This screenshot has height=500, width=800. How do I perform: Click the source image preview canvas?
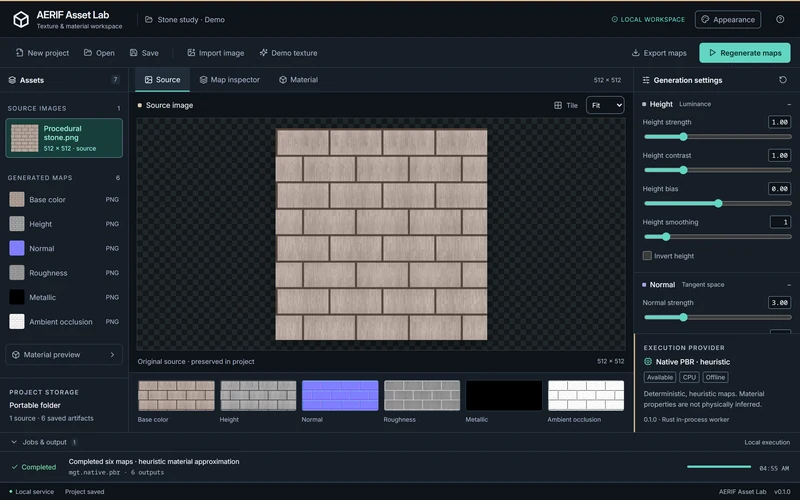(381, 235)
